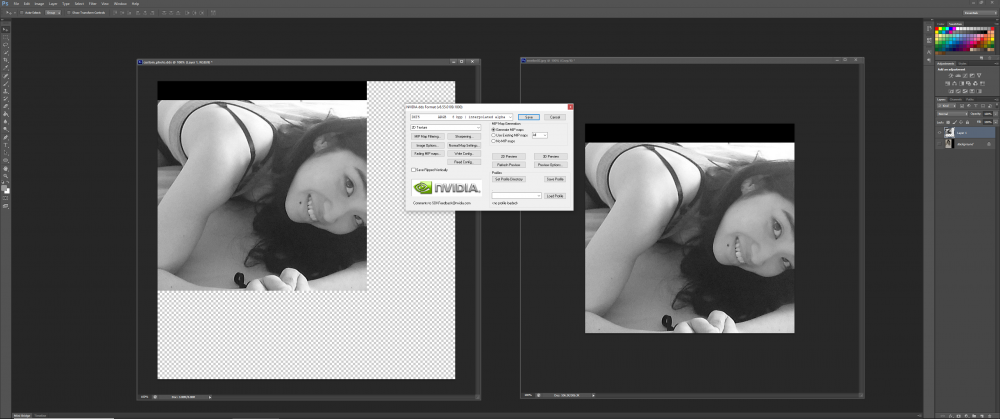The width and height of the screenshot is (1000, 419).
Task: Select the Dodge tool
Action: pyautogui.click(x=6, y=129)
